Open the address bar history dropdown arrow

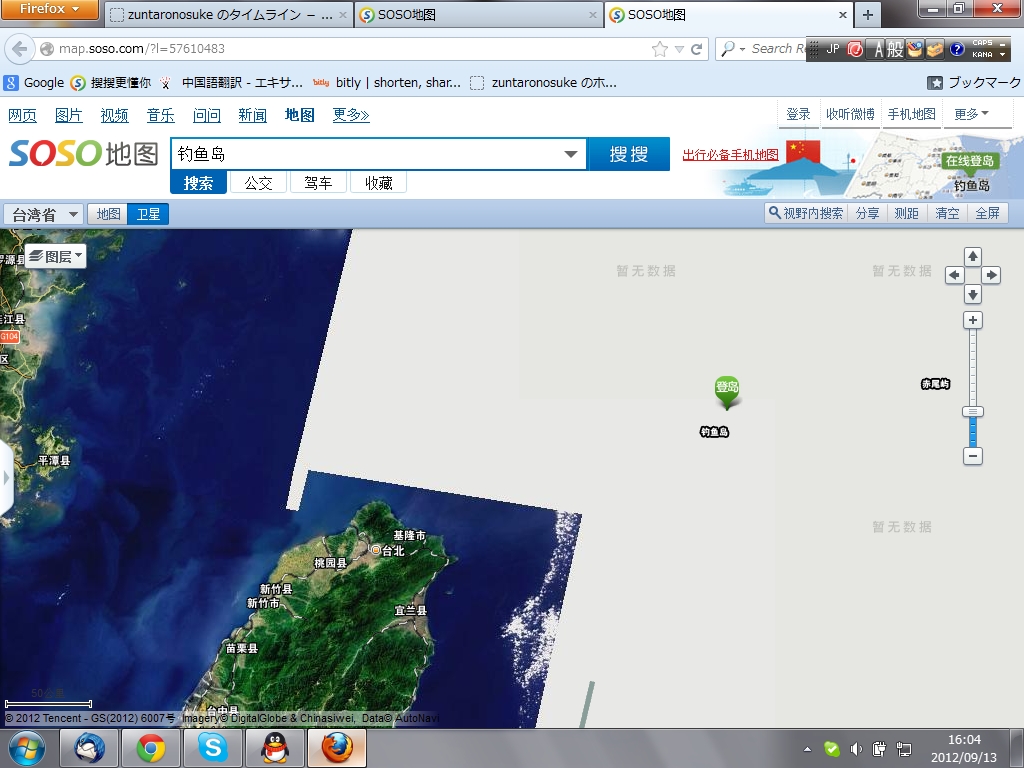679,49
